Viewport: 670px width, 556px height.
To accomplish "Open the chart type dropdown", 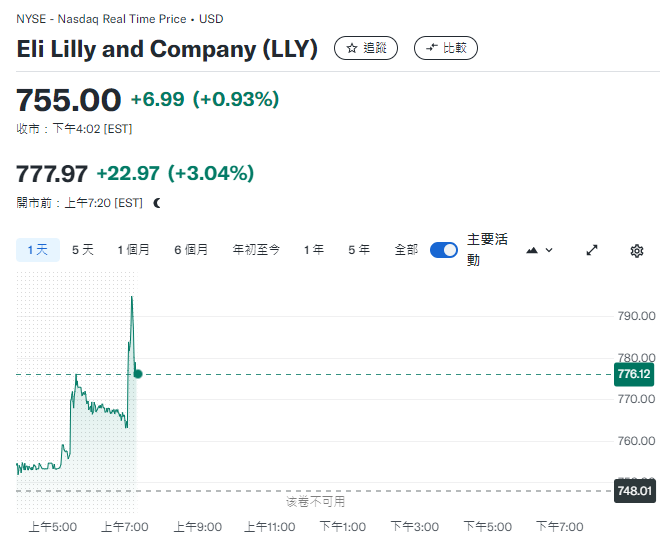I will 539,250.
